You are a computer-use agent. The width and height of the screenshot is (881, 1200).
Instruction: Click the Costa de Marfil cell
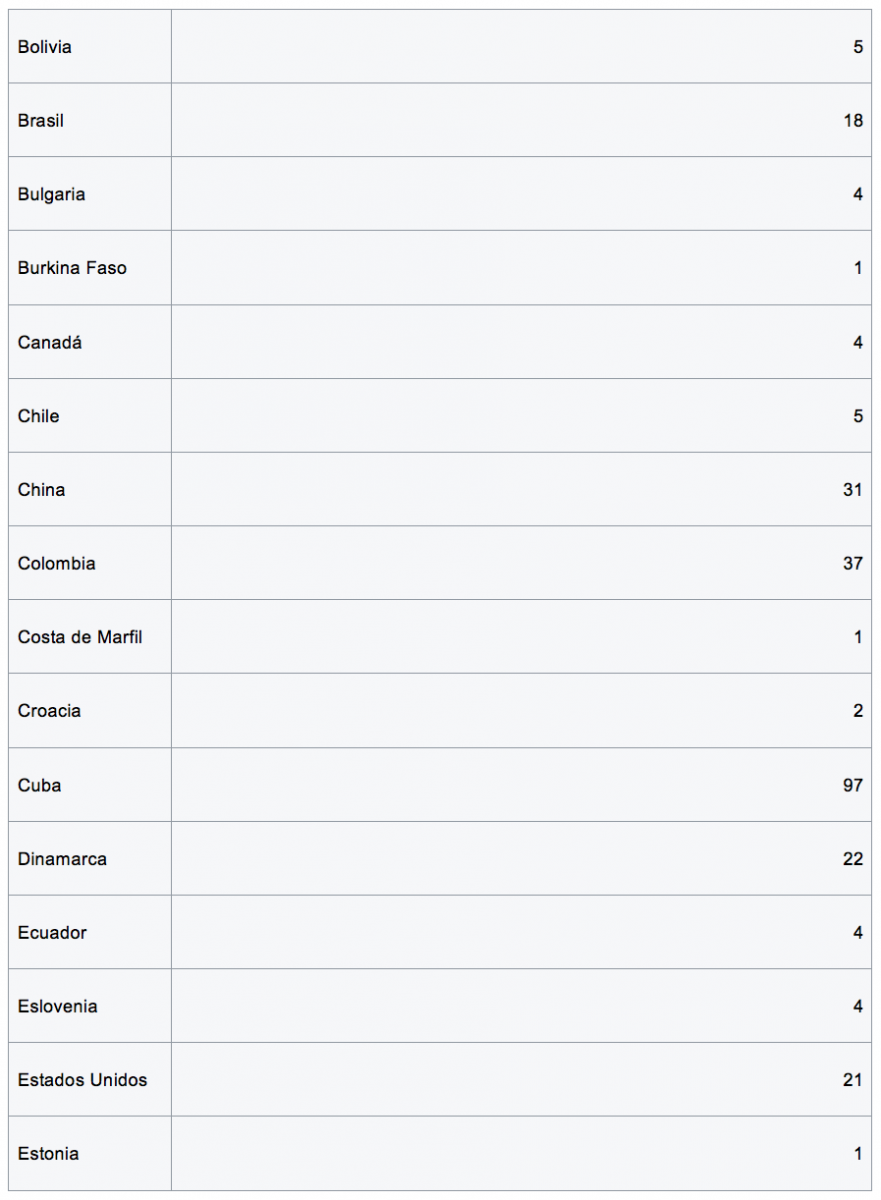(x=80, y=637)
